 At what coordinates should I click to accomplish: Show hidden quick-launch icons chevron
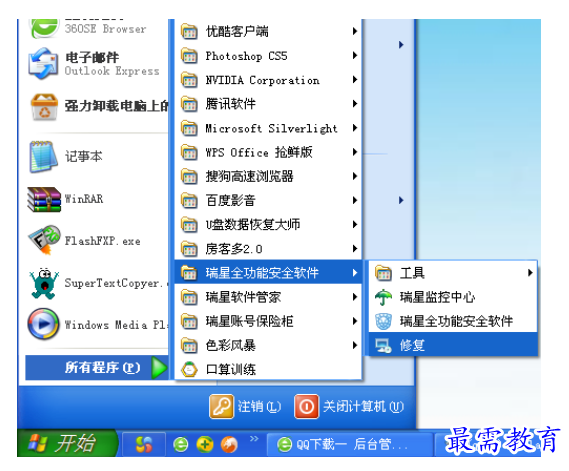[254, 439]
